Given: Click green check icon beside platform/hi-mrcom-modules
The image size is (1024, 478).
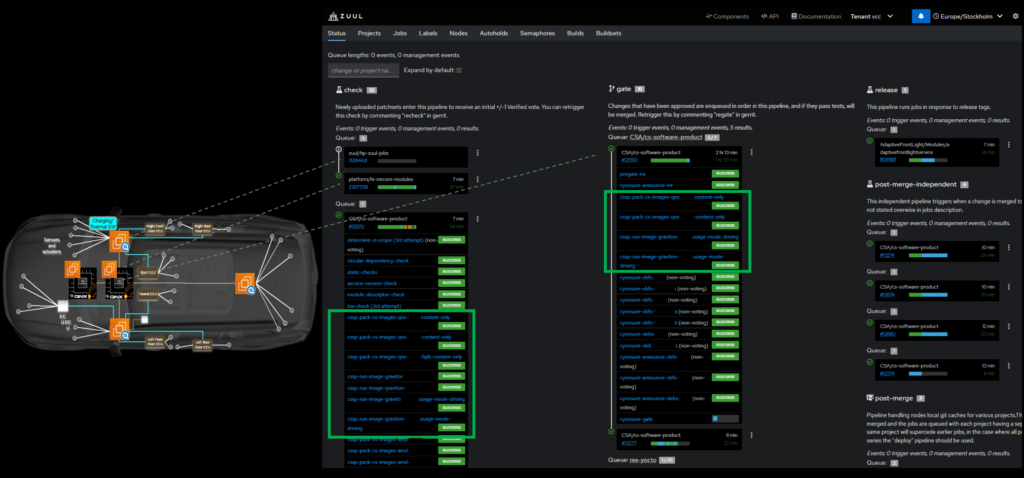Looking at the screenshot, I should click(x=338, y=176).
